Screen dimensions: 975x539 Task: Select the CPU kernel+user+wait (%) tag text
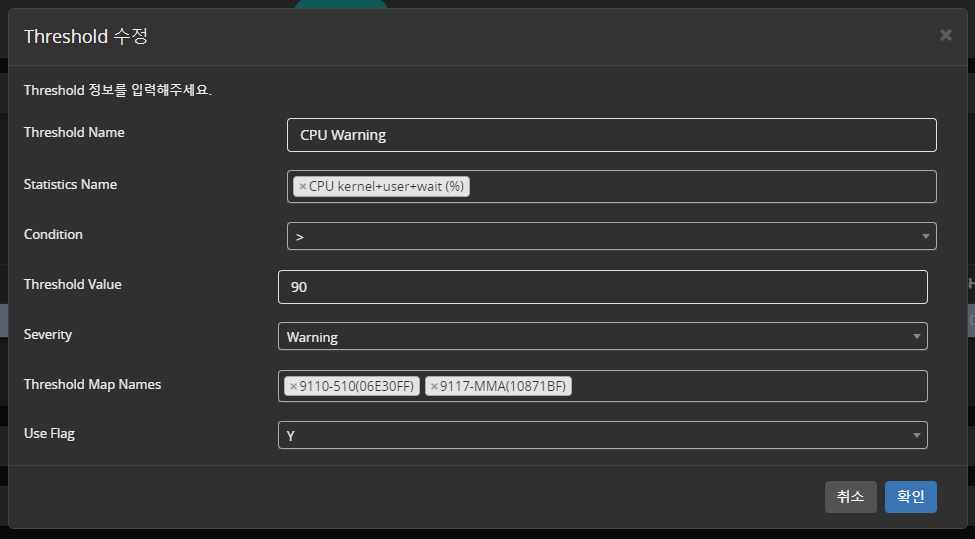pyautogui.click(x=387, y=186)
